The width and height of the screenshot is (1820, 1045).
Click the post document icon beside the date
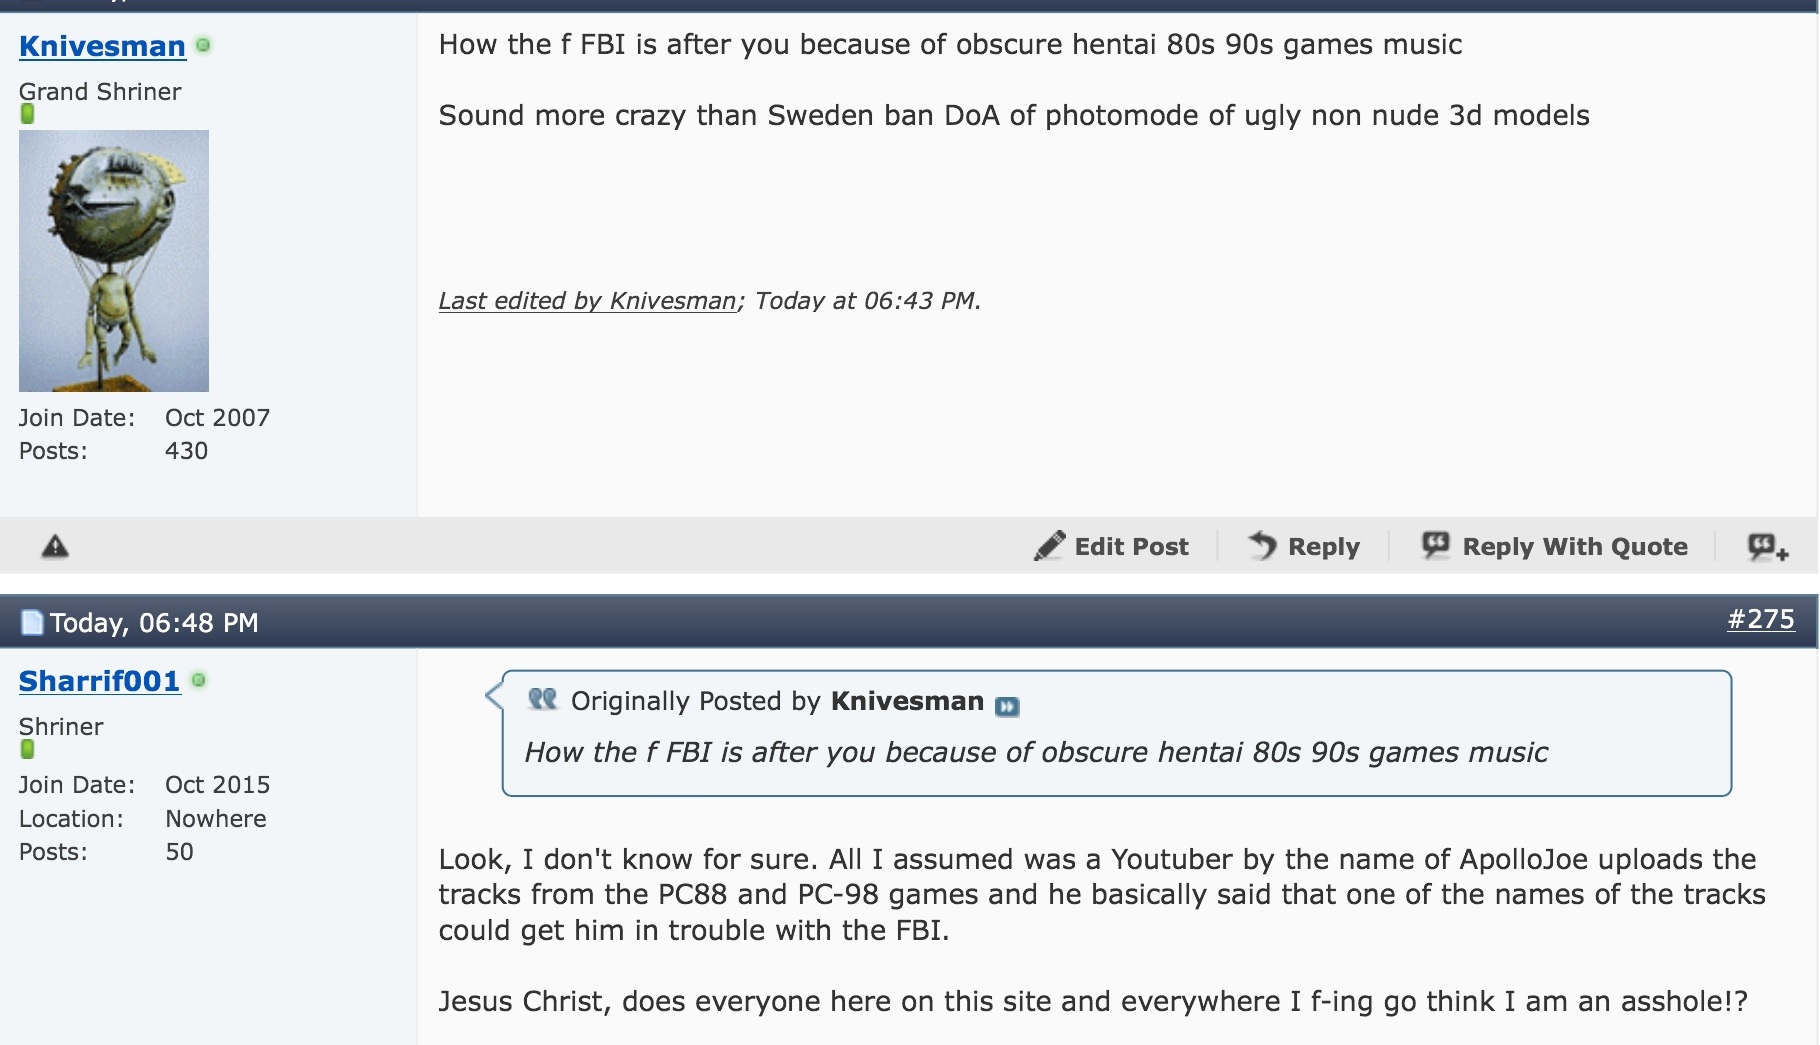(x=32, y=623)
